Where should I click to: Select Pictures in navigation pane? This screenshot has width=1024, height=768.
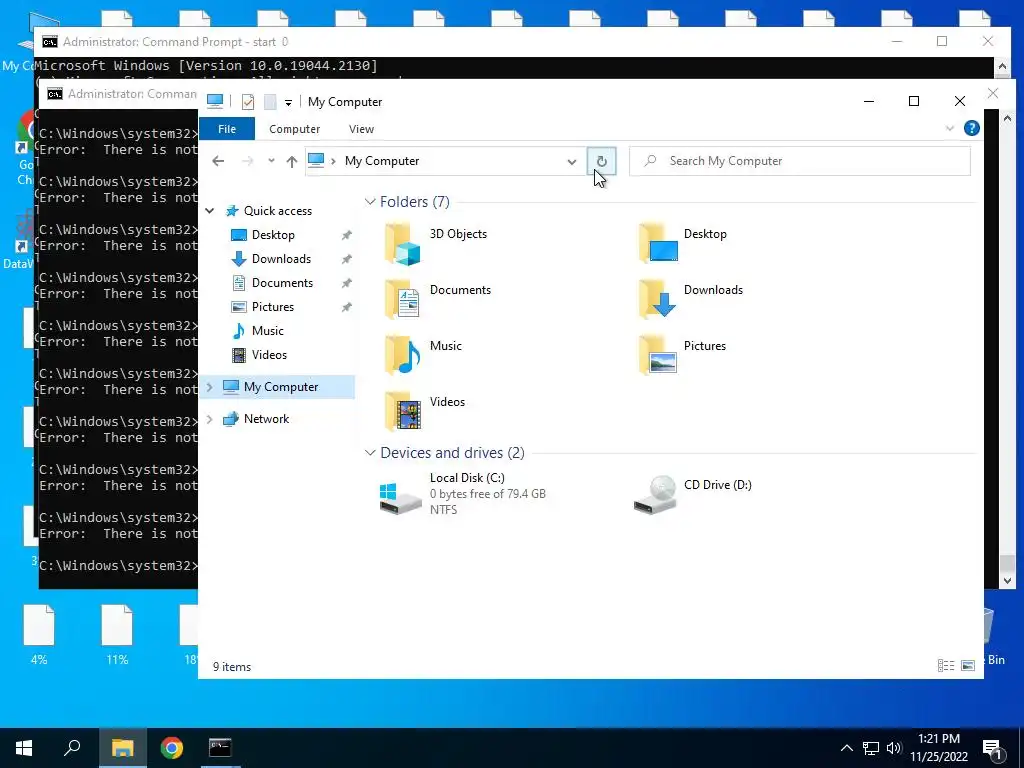272,307
